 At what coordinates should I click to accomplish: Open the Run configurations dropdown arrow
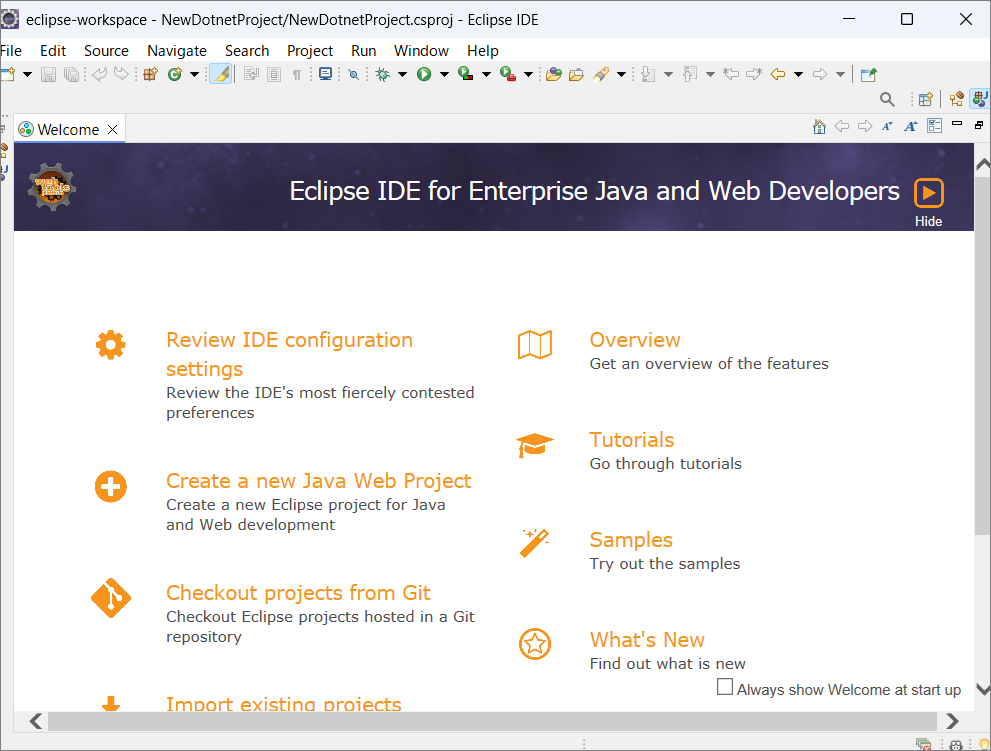tap(444, 75)
